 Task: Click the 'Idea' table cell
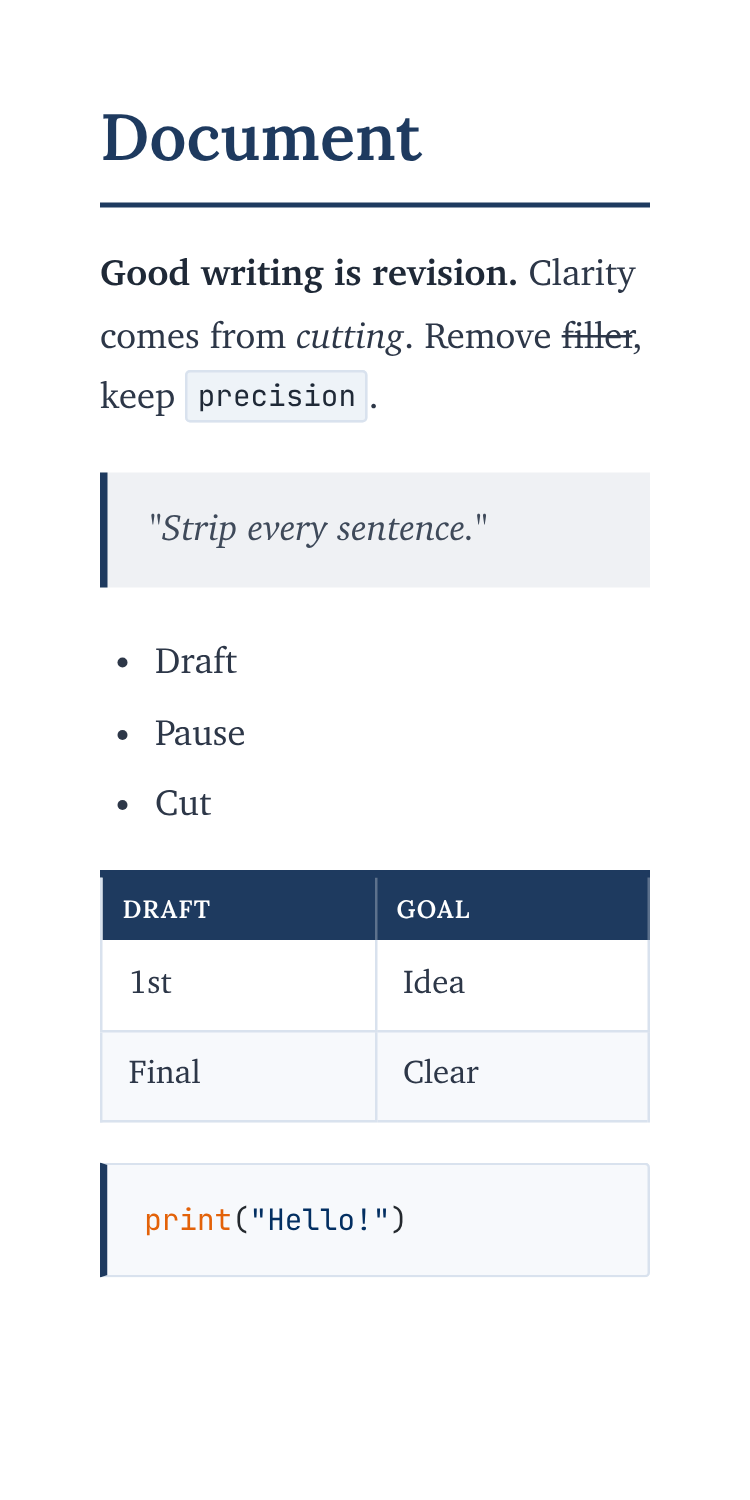click(x=513, y=985)
